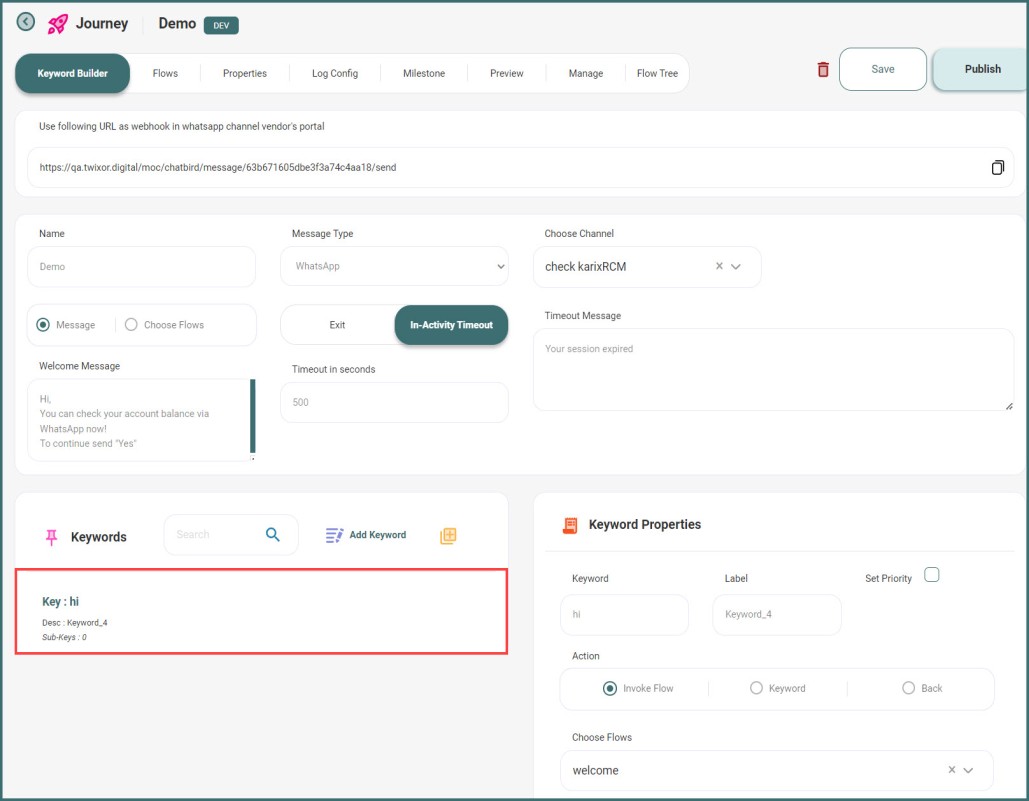Click the Journey rocket logo
The width and height of the screenshot is (1029, 801).
point(59,24)
